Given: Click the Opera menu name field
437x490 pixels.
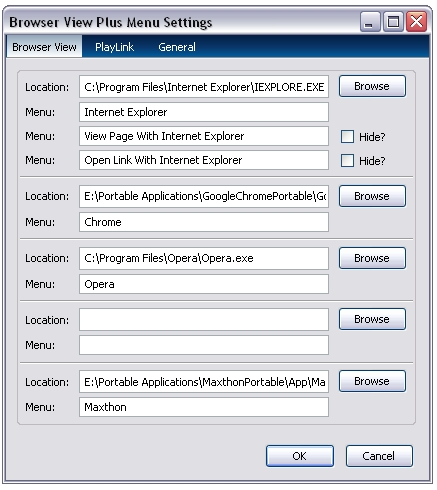Looking at the screenshot, I should (204, 284).
